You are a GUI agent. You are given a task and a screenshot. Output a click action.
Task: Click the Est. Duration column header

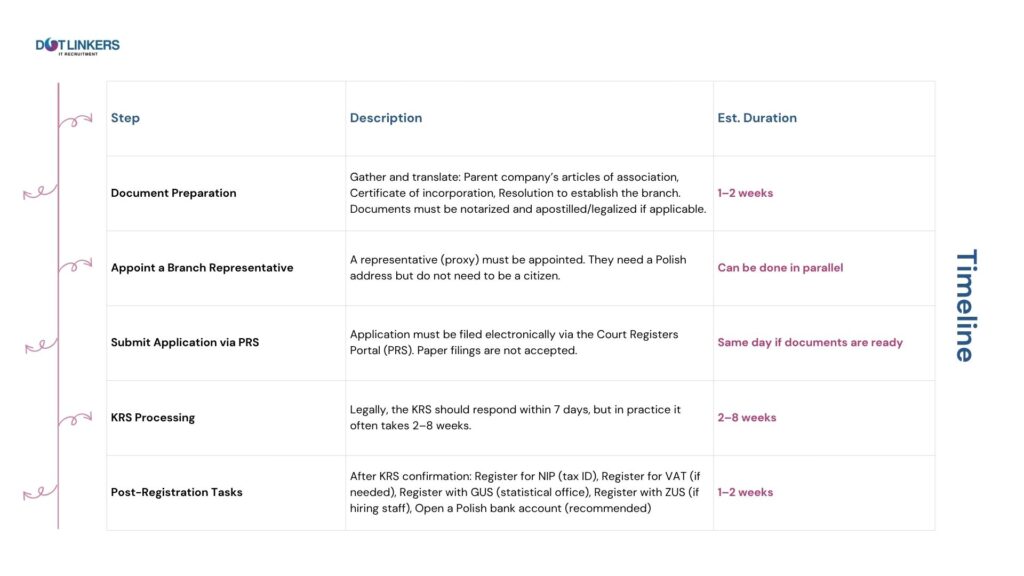757,118
